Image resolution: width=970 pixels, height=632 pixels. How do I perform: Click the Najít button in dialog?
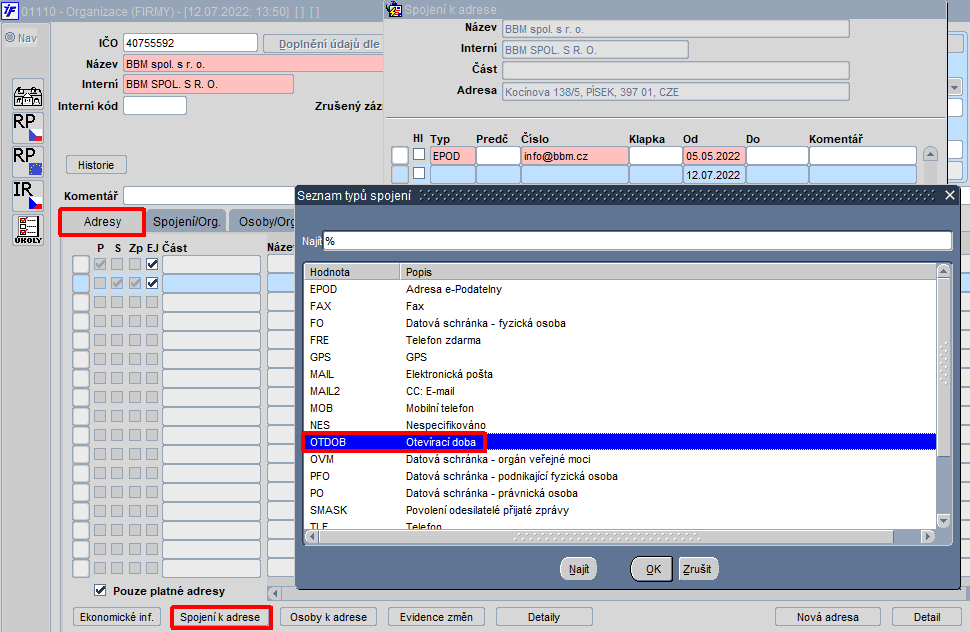578,569
